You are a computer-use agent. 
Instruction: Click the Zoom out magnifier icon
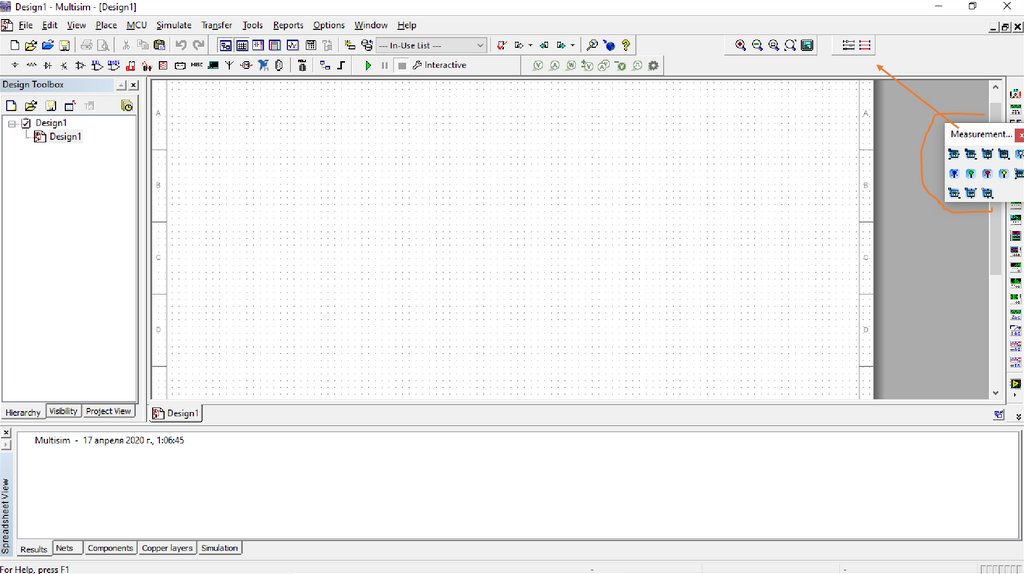point(757,45)
